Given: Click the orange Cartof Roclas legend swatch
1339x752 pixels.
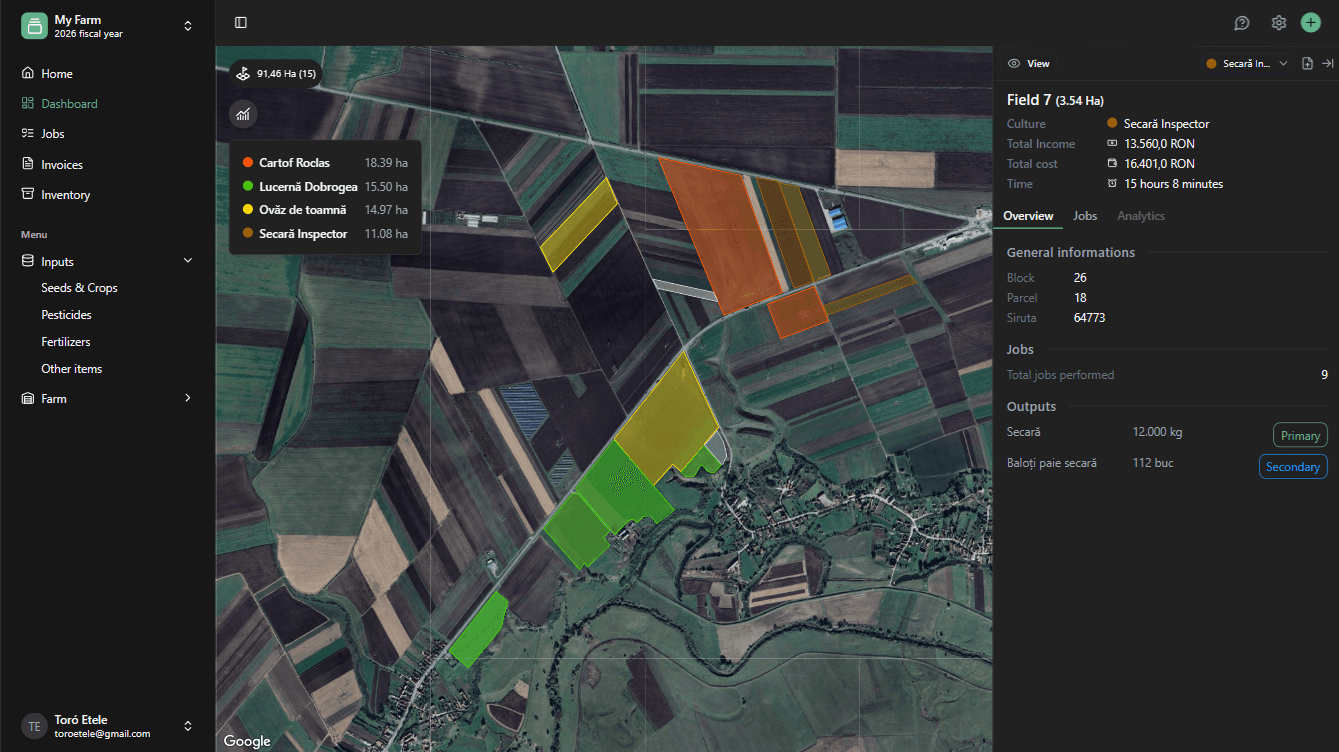Looking at the screenshot, I should (x=247, y=162).
